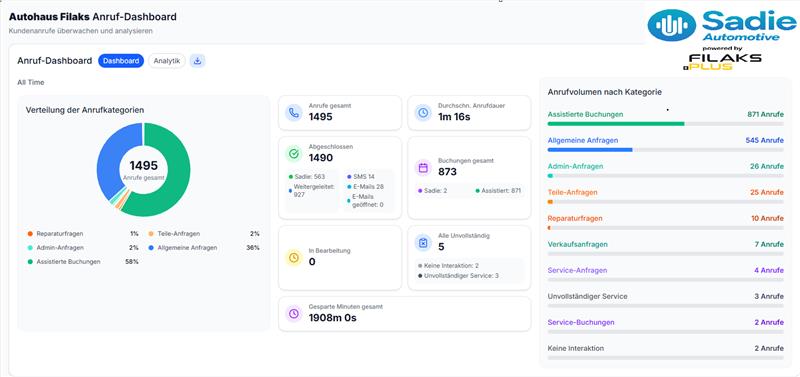Click the Keine Interaktion: 2 entry
This screenshot has width=800, height=377.
click(x=448, y=266)
